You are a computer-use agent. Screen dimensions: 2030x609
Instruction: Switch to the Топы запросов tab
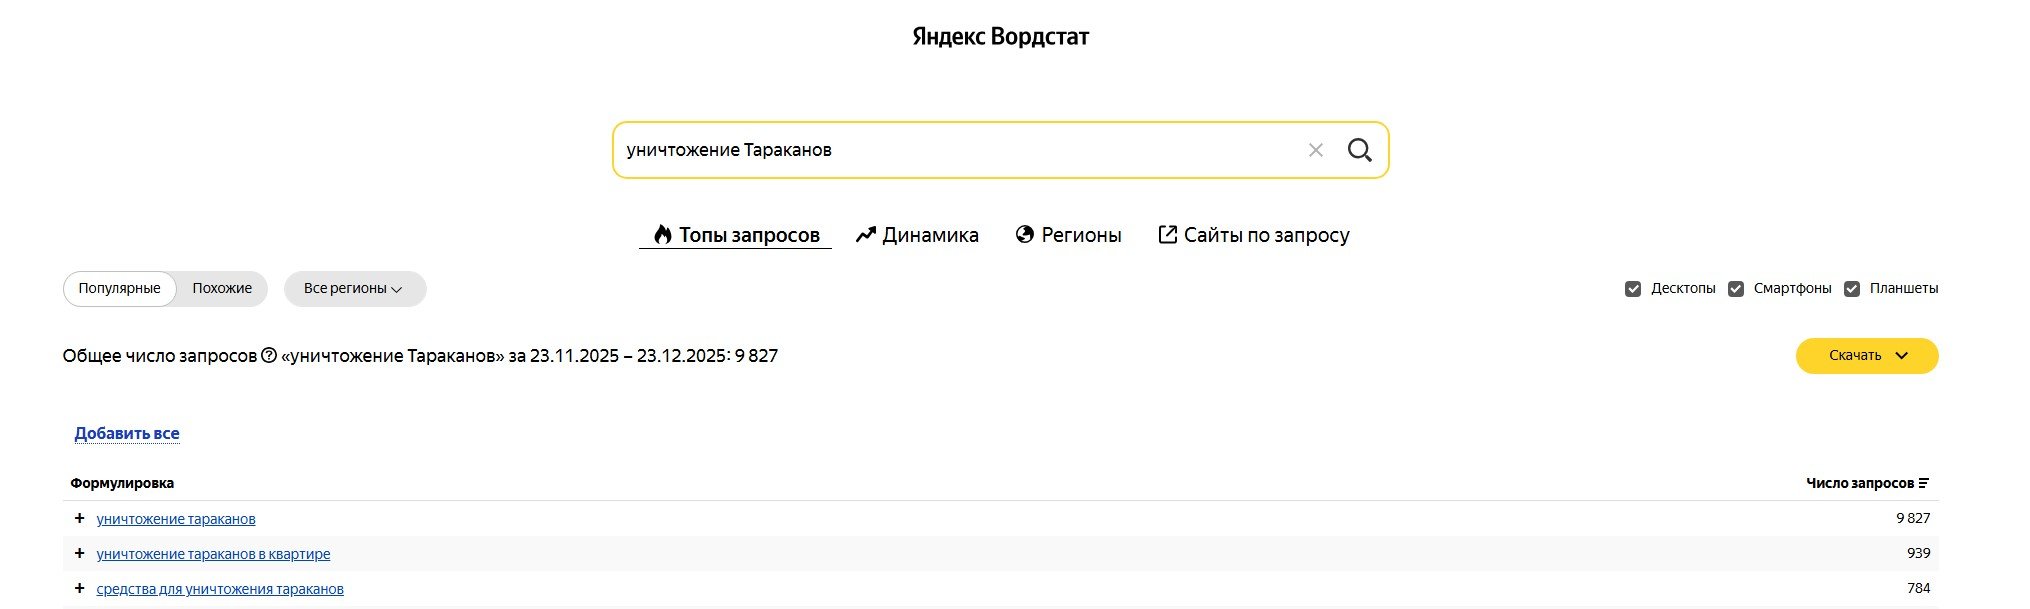click(x=736, y=235)
